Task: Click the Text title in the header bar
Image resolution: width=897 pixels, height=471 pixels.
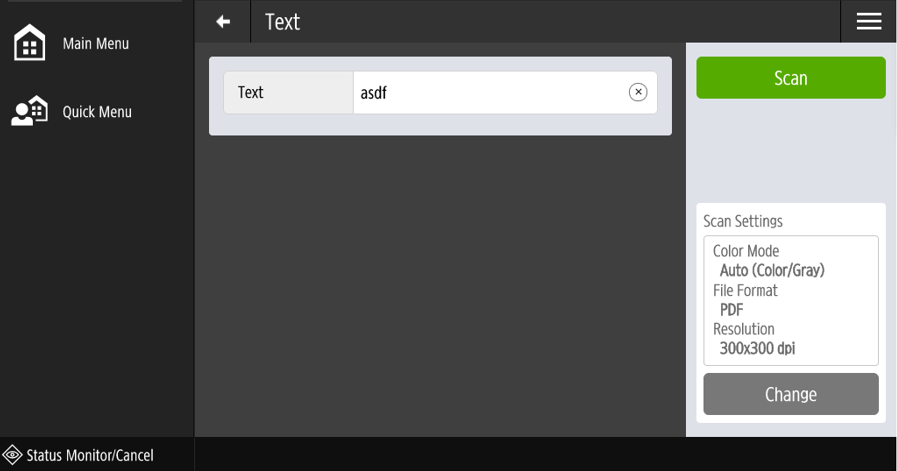Action: pos(282,22)
